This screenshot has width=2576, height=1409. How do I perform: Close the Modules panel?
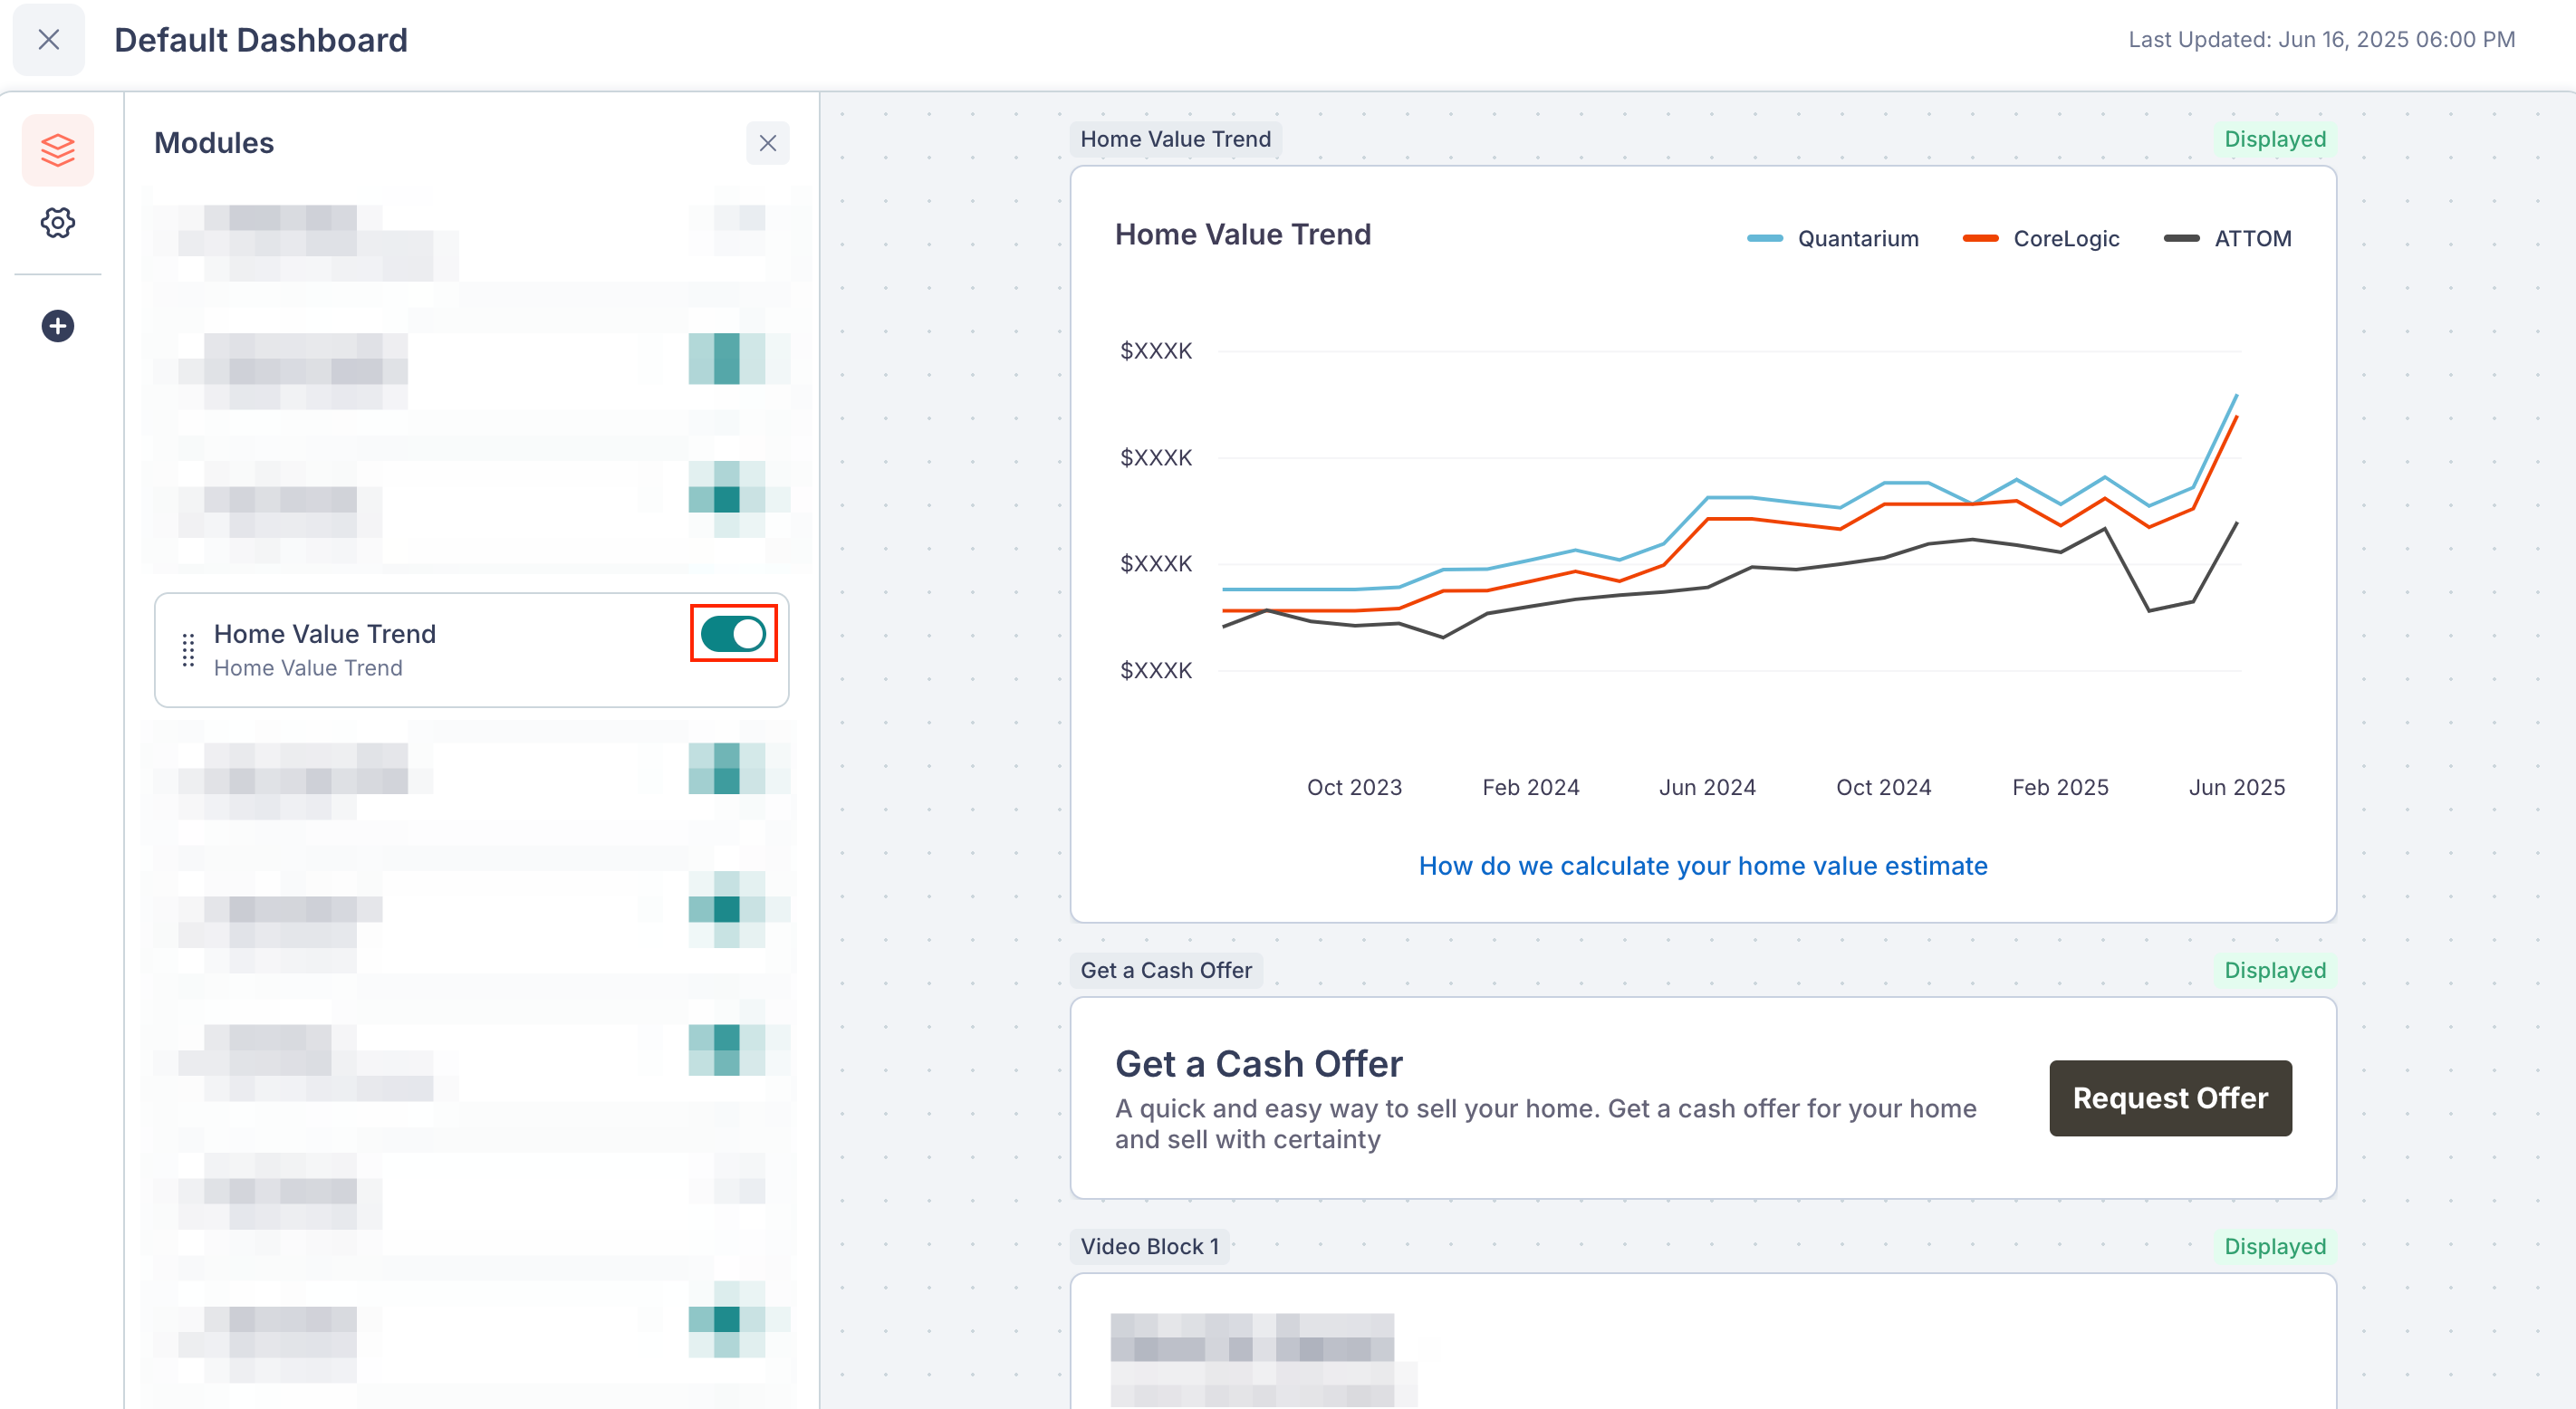coord(768,143)
